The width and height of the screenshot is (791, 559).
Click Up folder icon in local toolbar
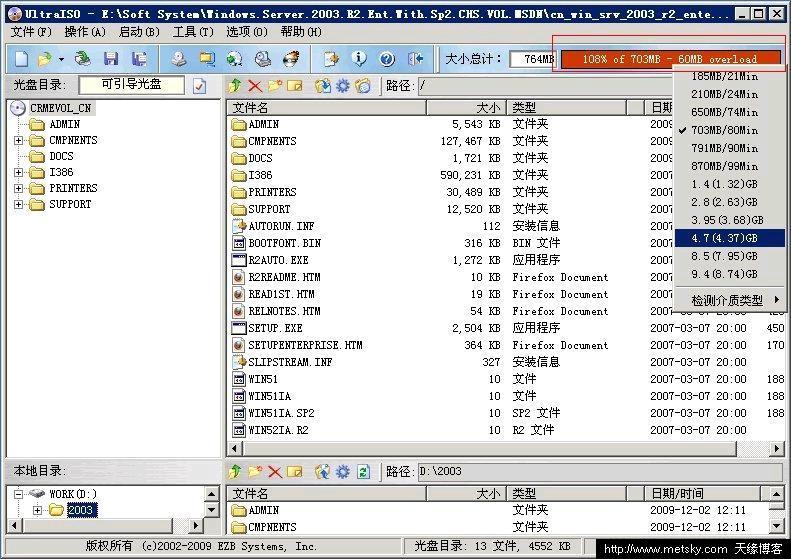tap(235, 472)
